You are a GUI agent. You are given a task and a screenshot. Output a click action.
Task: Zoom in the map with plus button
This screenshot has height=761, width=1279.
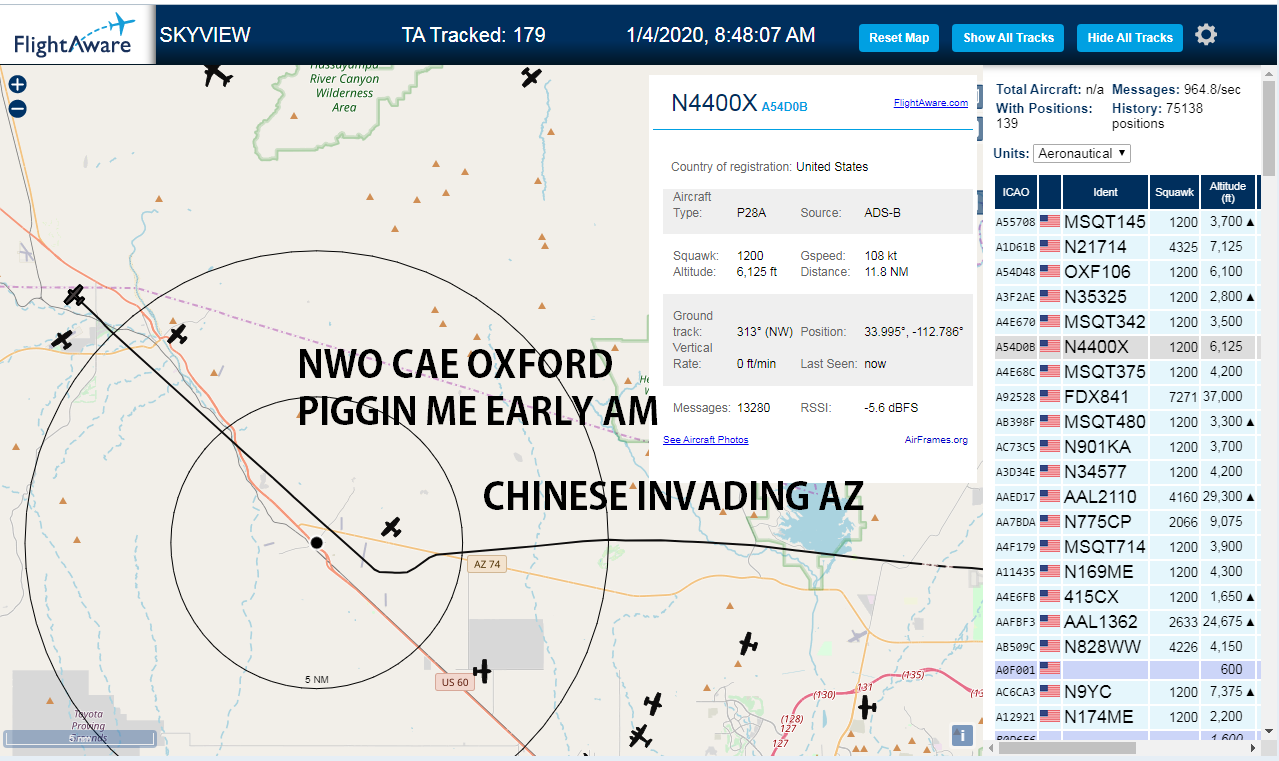[x=17, y=85]
